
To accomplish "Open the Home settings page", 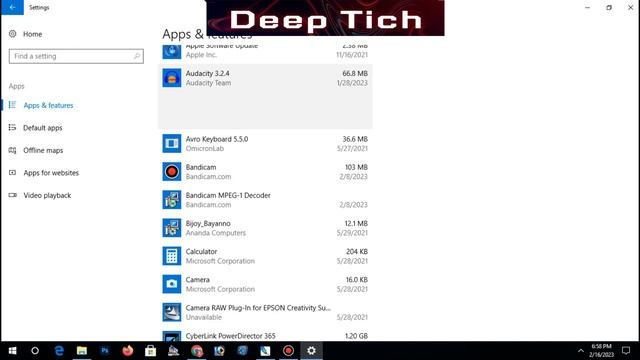I will tap(32, 34).
